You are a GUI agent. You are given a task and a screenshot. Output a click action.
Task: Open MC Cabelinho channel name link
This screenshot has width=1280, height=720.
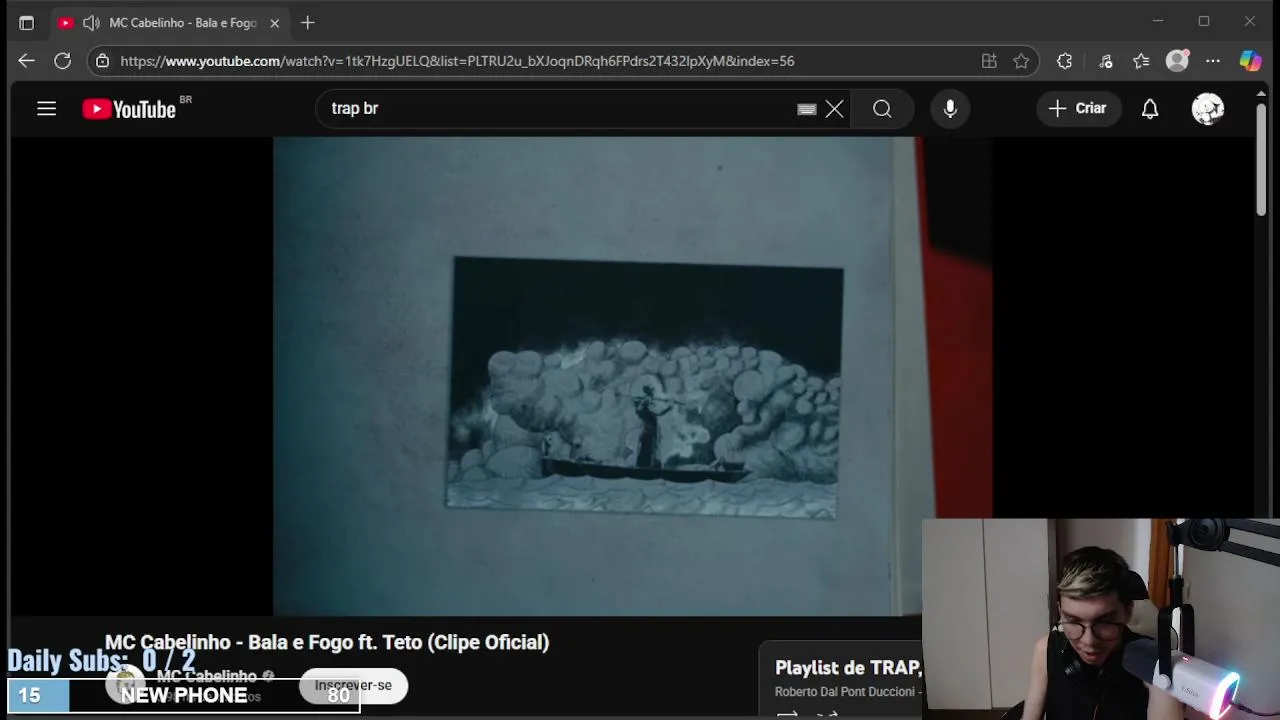click(206, 677)
